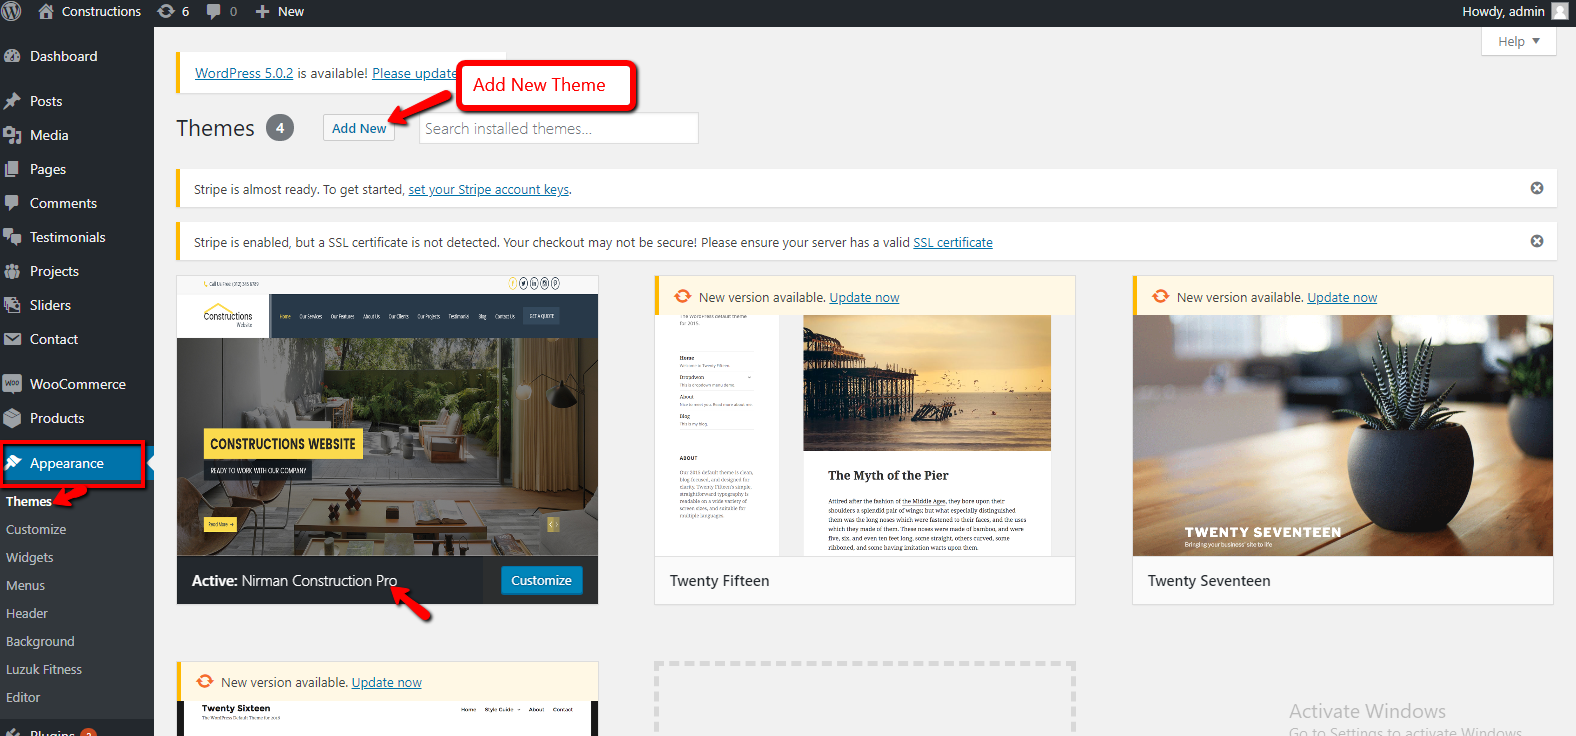The height and width of the screenshot is (736, 1576).
Task: Expand the Help dropdown tab
Action: (x=1518, y=41)
